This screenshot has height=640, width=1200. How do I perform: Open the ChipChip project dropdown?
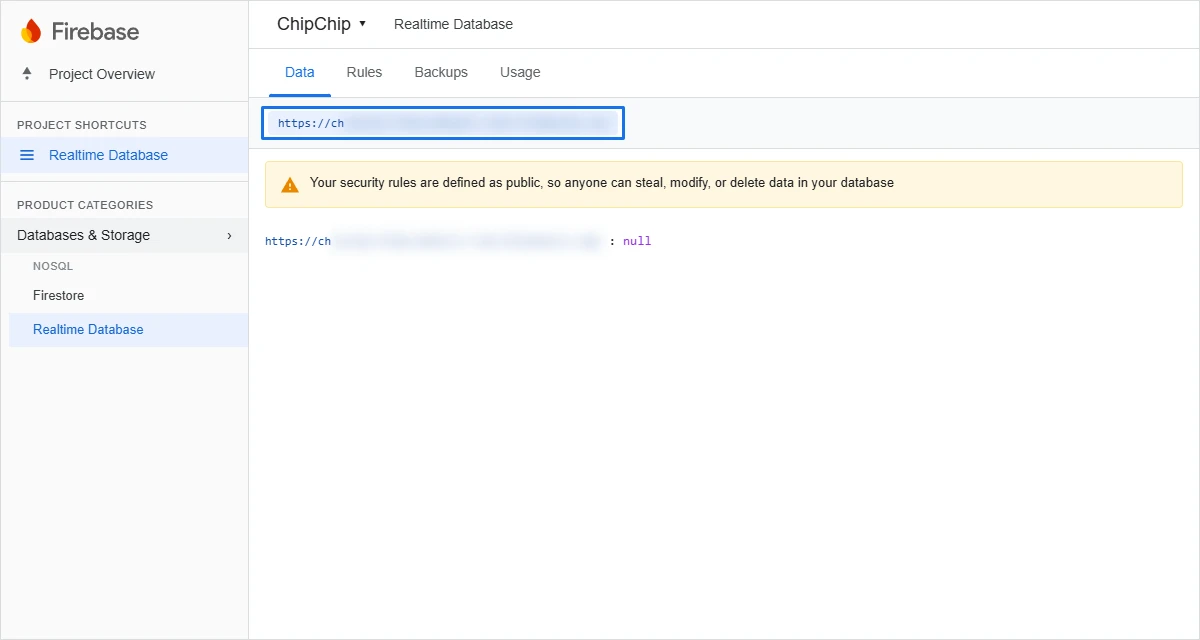coord(322,24)
